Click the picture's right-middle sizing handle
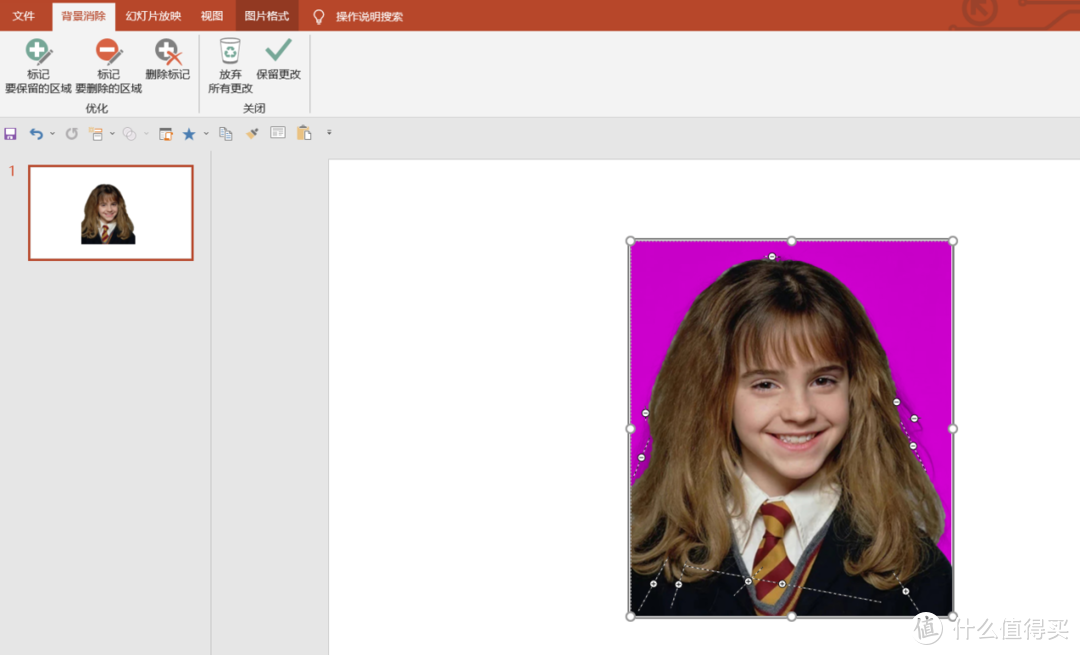This screenshot has height=655, width=1080. point(953,428)
